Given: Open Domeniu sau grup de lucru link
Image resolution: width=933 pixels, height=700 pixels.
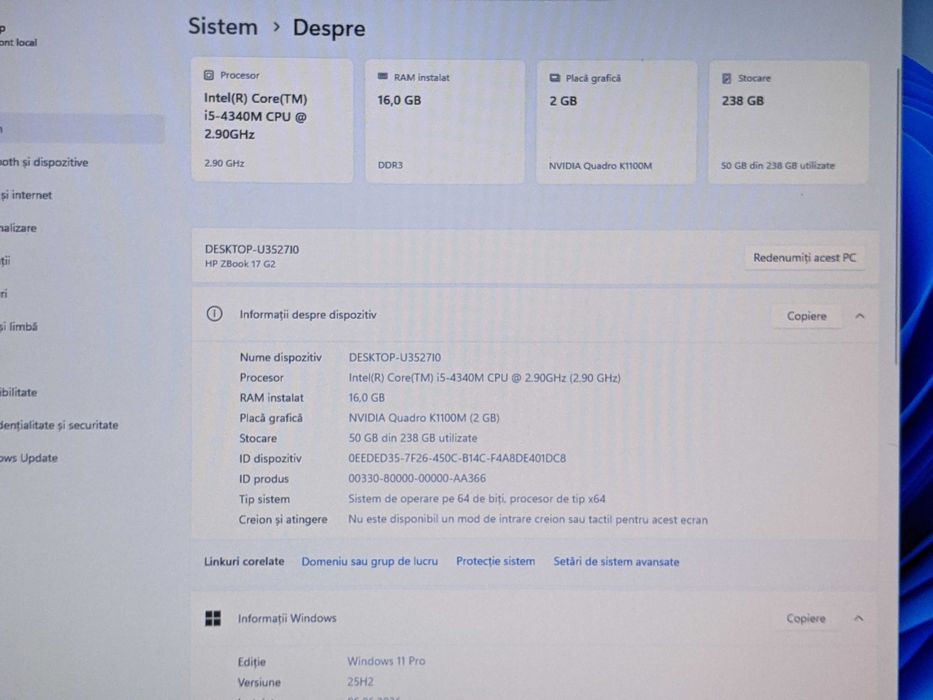Looking at the screenshot, I should tap(370, 561).
